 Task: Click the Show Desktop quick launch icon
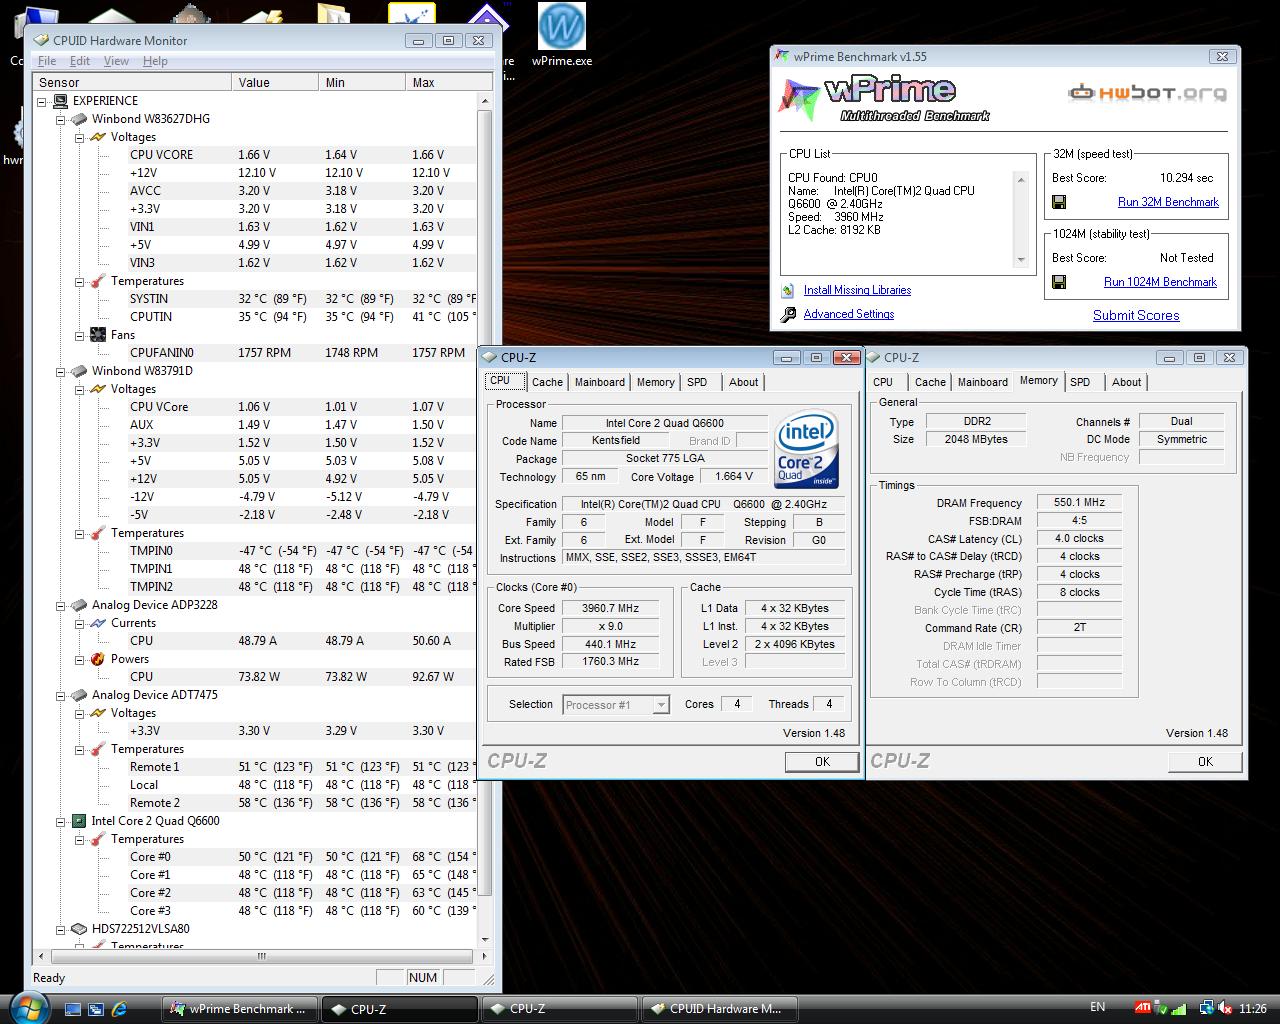[72, 1009]
